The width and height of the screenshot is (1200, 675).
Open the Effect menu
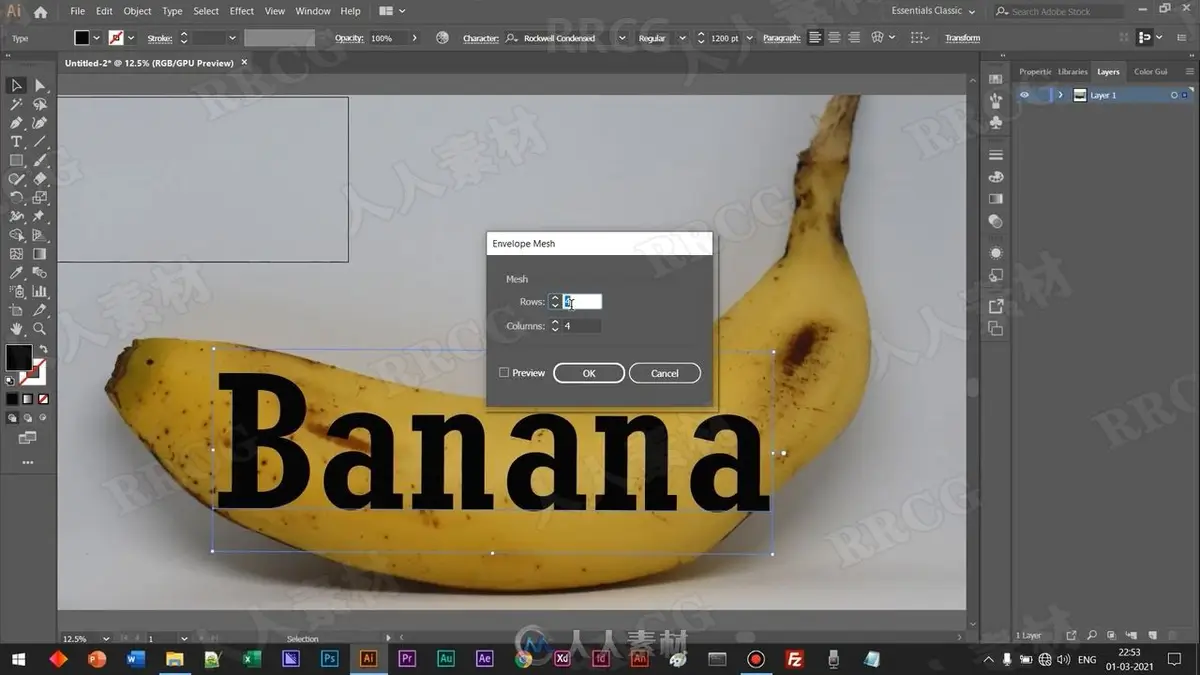coord(242,11)
